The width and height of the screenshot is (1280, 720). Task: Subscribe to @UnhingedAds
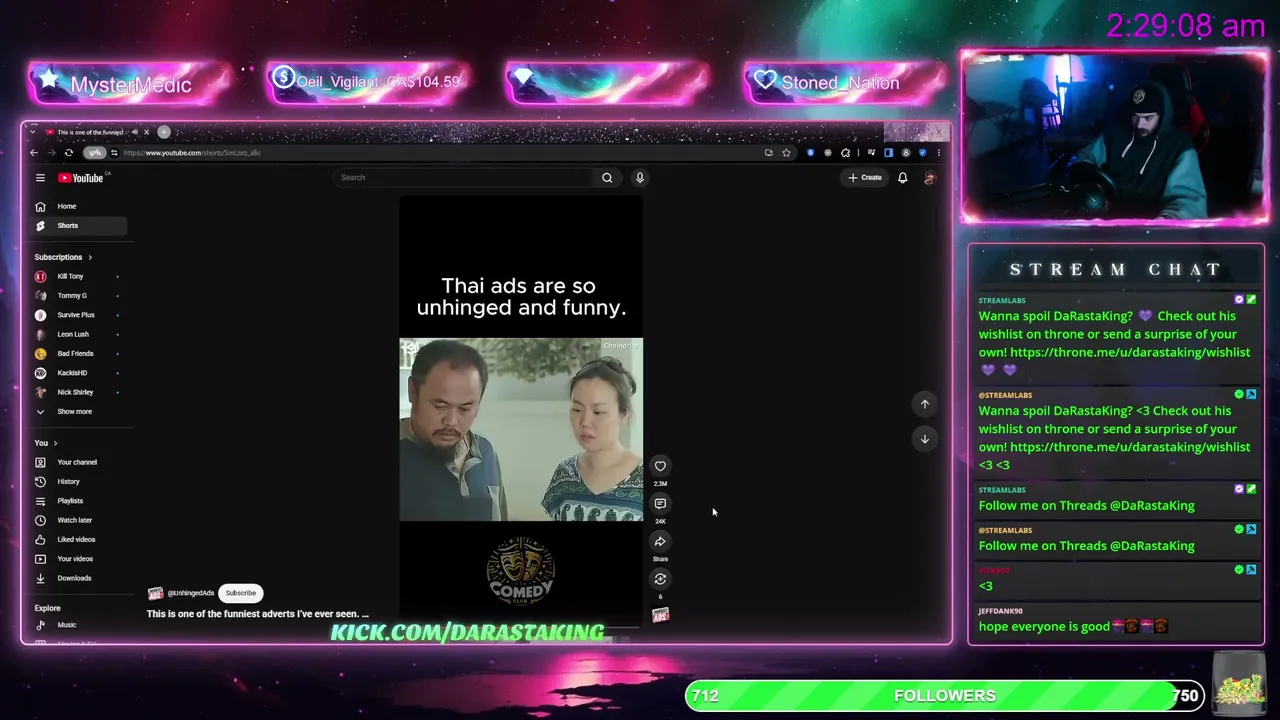tap(241, 593)
